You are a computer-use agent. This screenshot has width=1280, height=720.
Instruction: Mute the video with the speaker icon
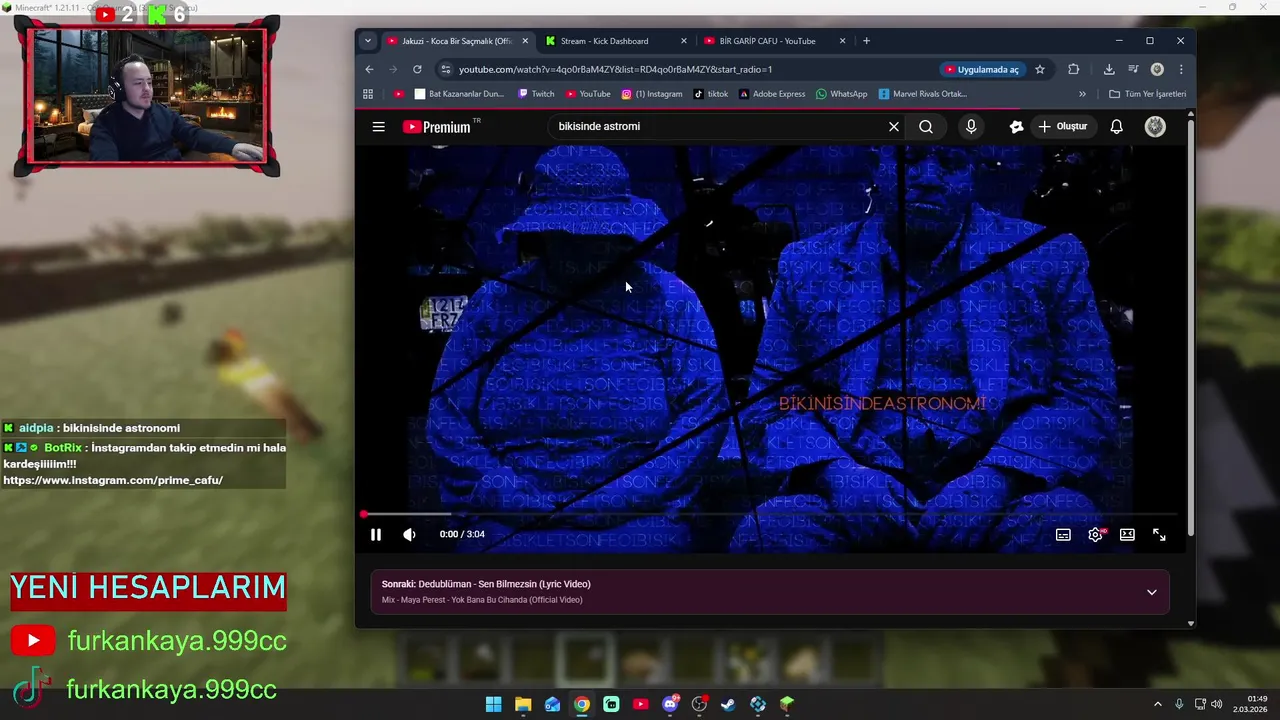409,535
